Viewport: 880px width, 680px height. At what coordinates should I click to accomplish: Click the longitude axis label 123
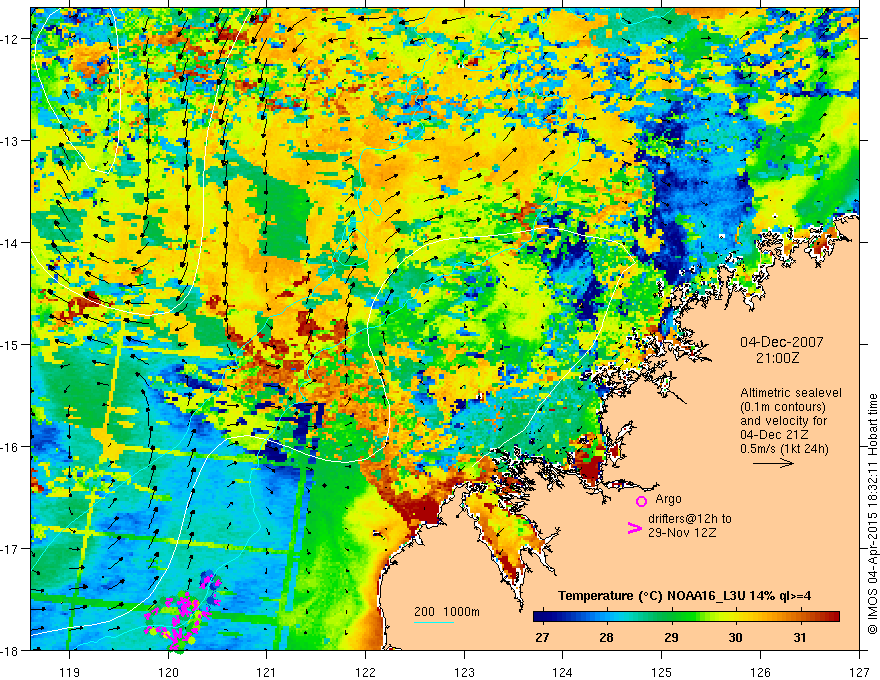coord(464,672)
